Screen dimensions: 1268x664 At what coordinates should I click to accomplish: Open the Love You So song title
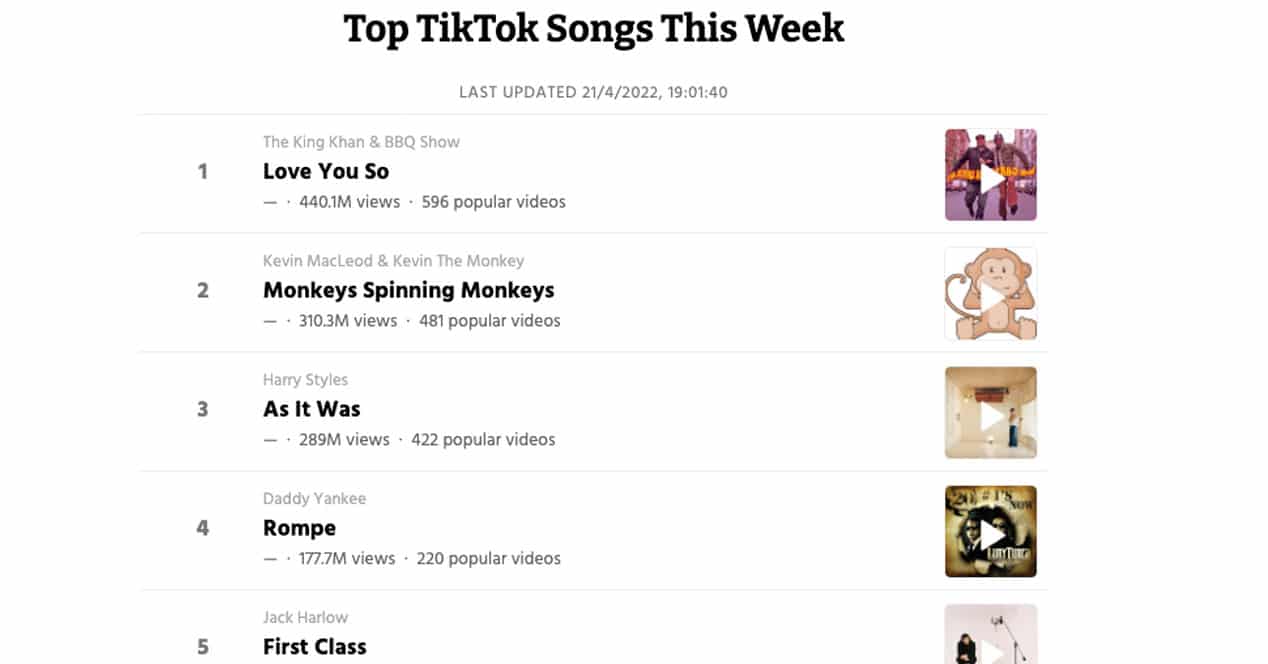click(326, 171)
